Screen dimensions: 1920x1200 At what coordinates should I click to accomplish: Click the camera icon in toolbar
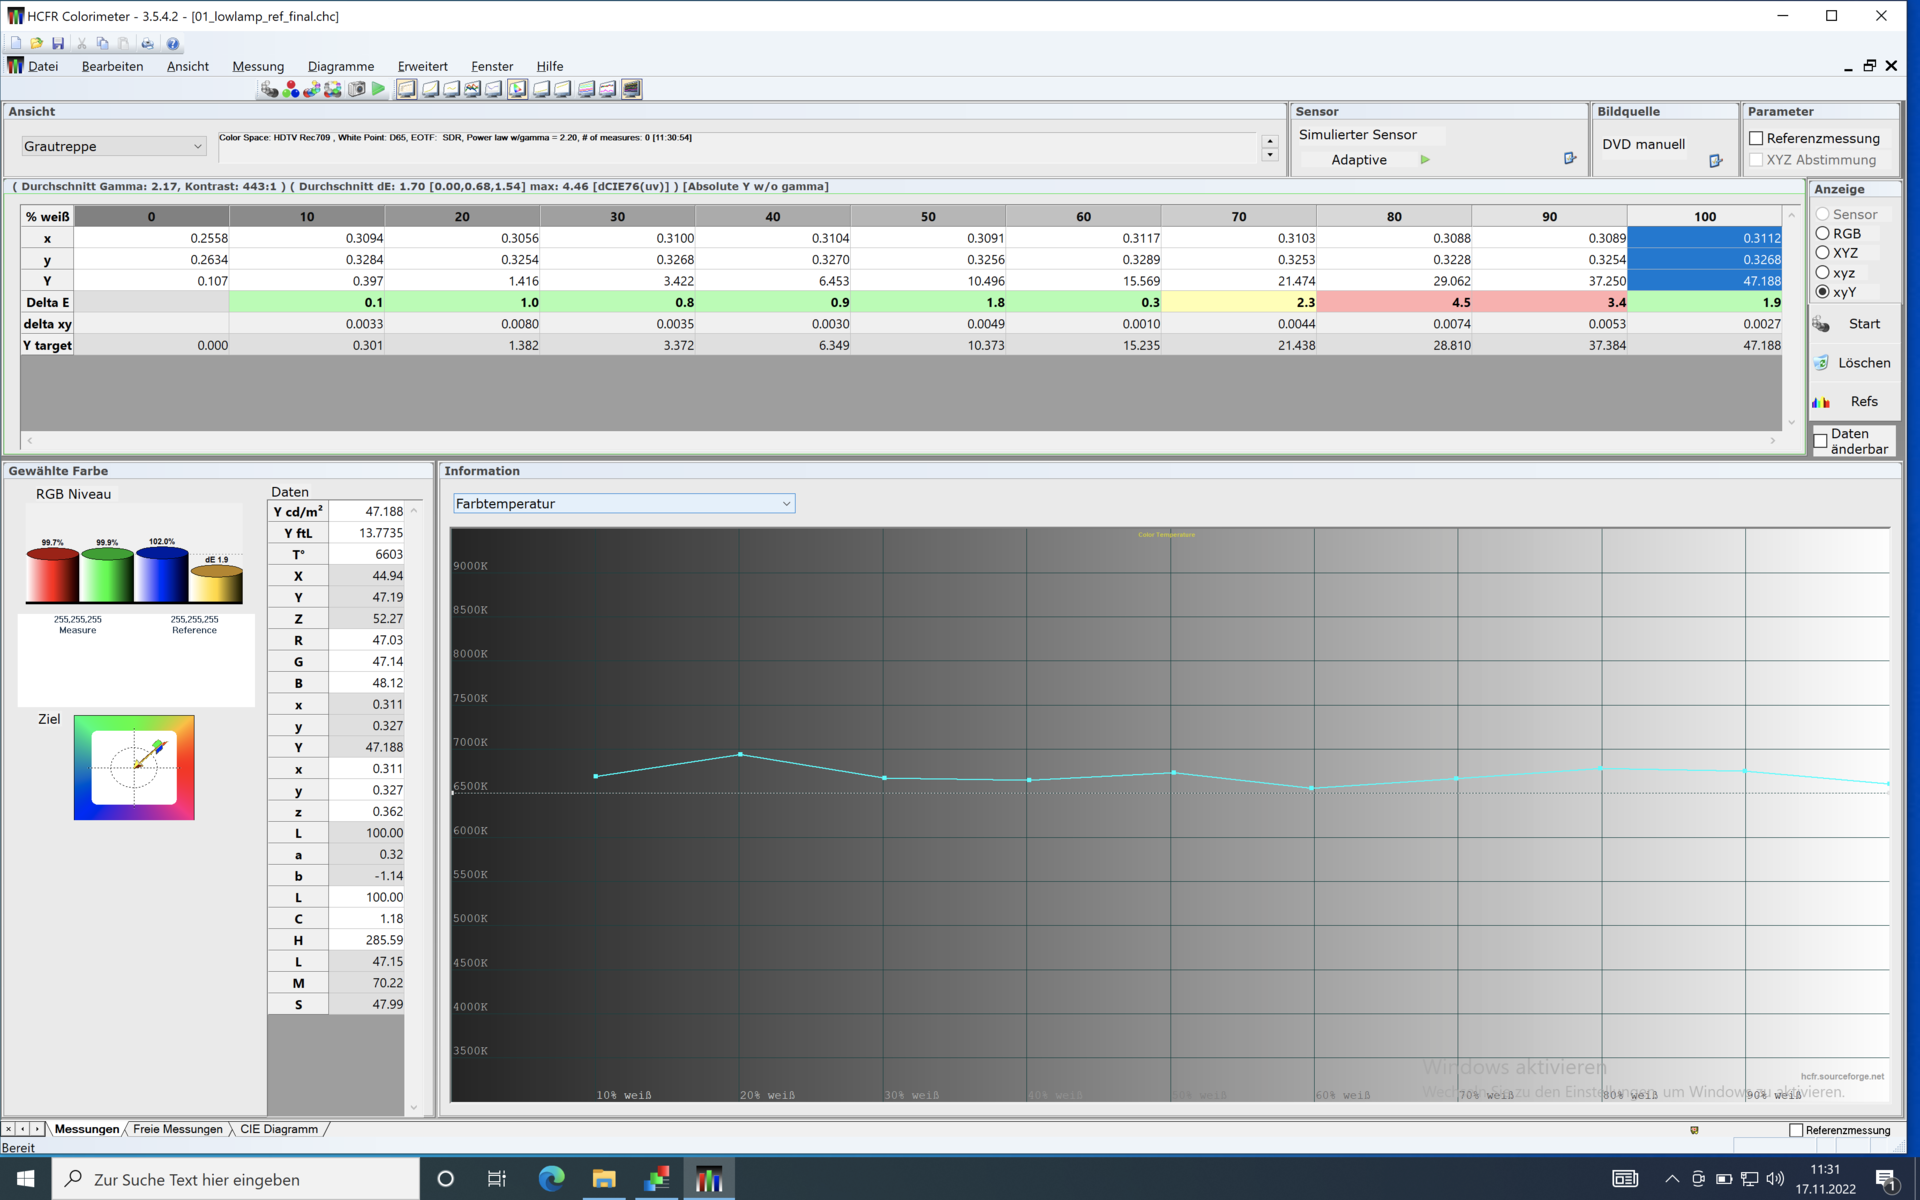356,89
